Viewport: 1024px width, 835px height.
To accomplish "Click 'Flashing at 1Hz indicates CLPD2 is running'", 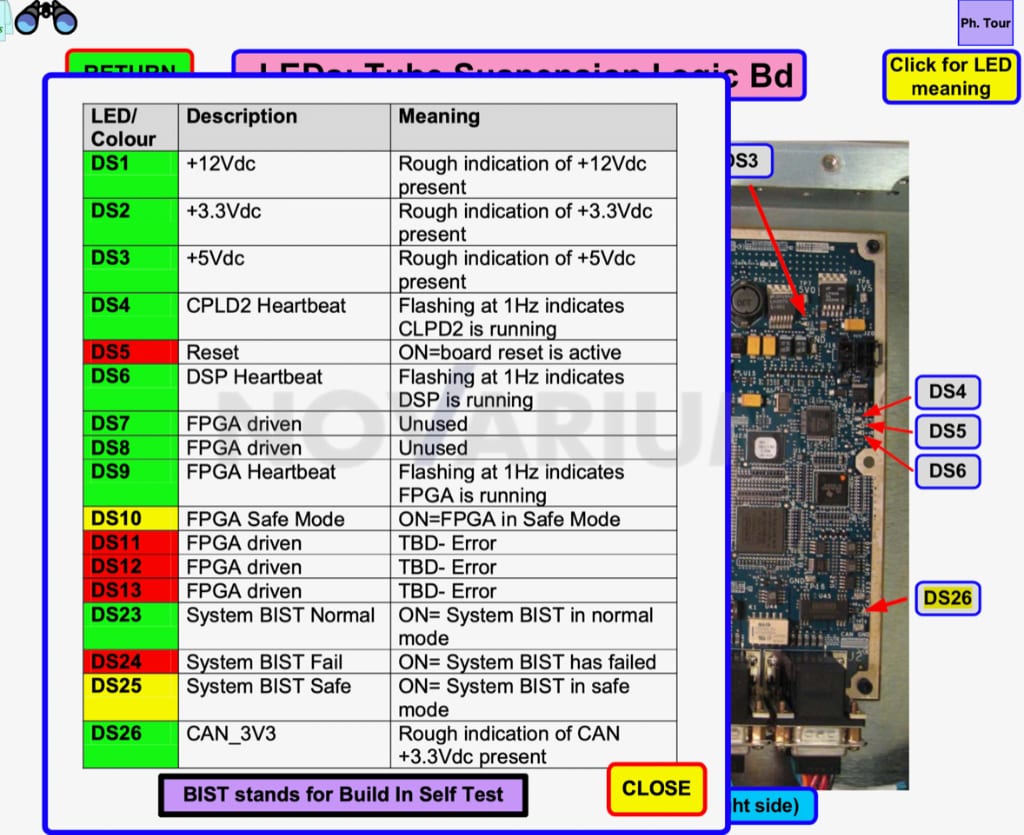I will point(534,317).
